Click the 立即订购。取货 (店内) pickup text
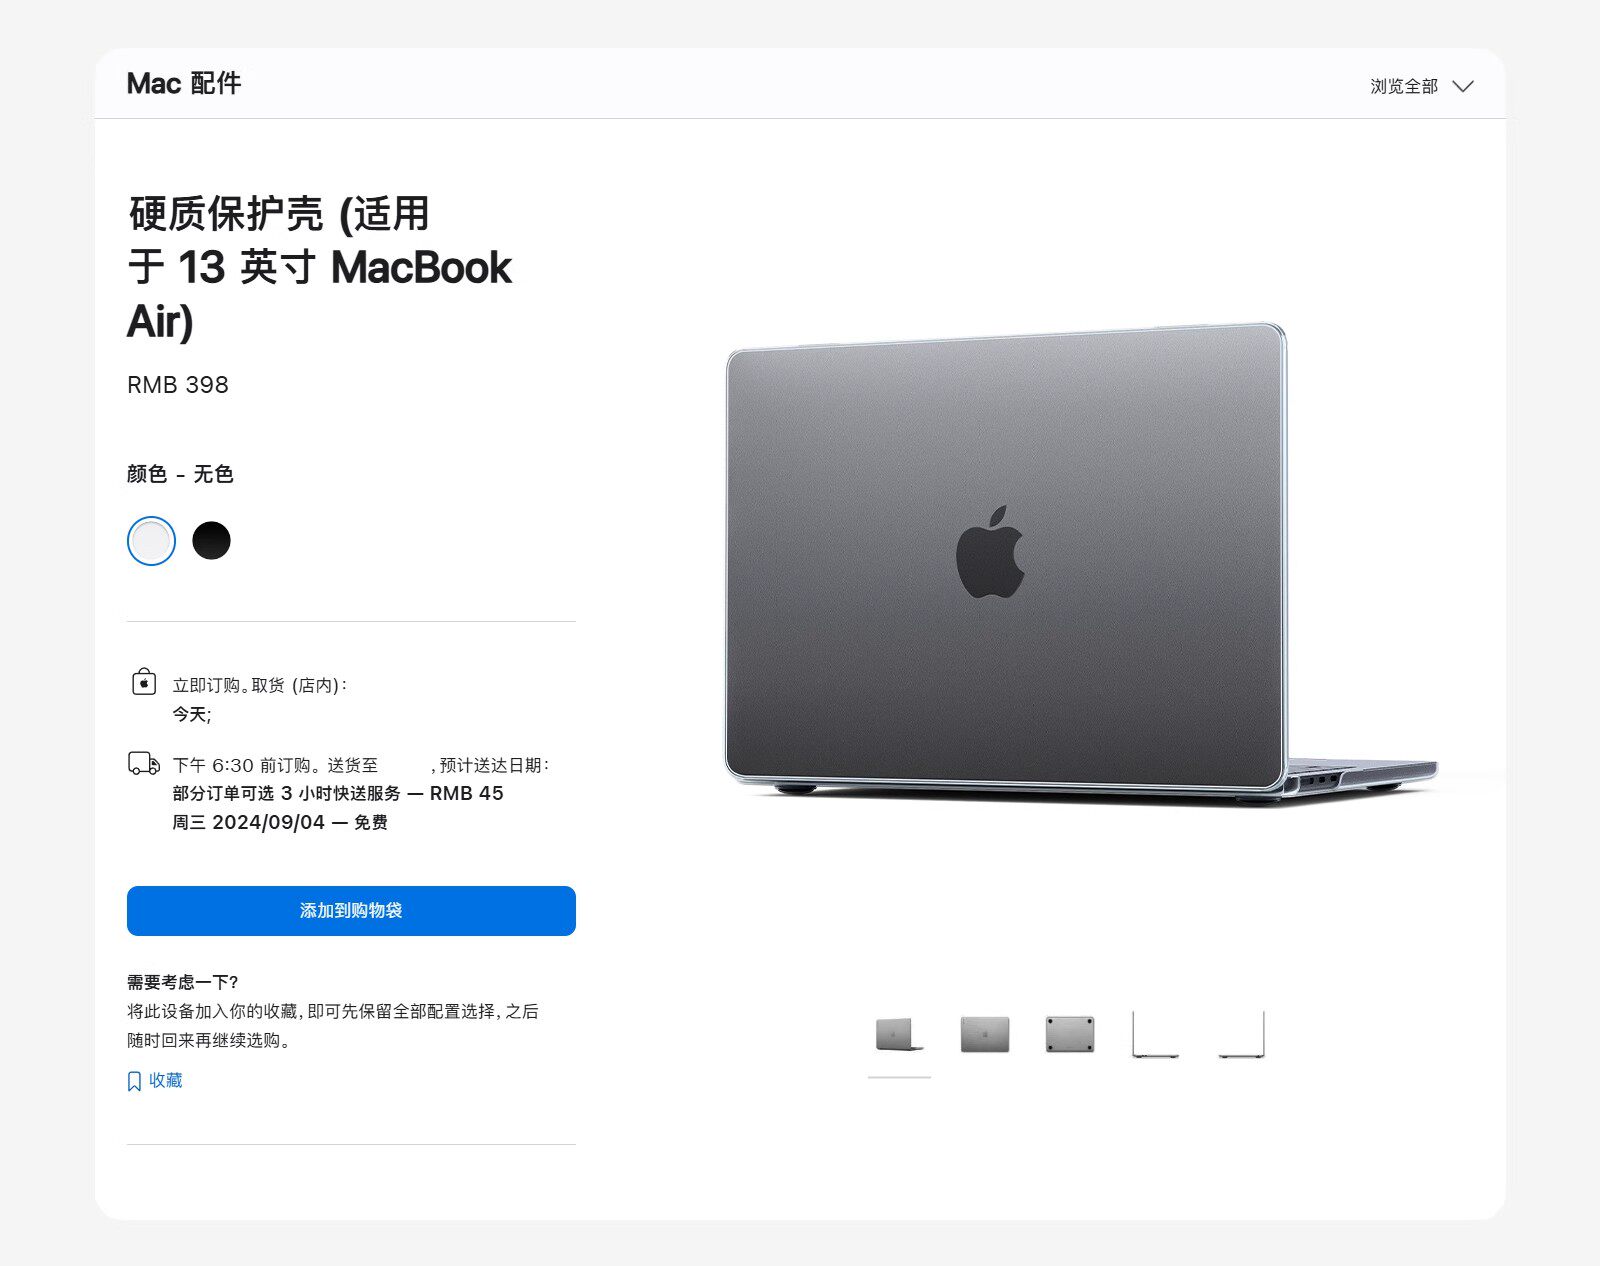This screenshot has height=1266, width=1600. click(260, 685)
